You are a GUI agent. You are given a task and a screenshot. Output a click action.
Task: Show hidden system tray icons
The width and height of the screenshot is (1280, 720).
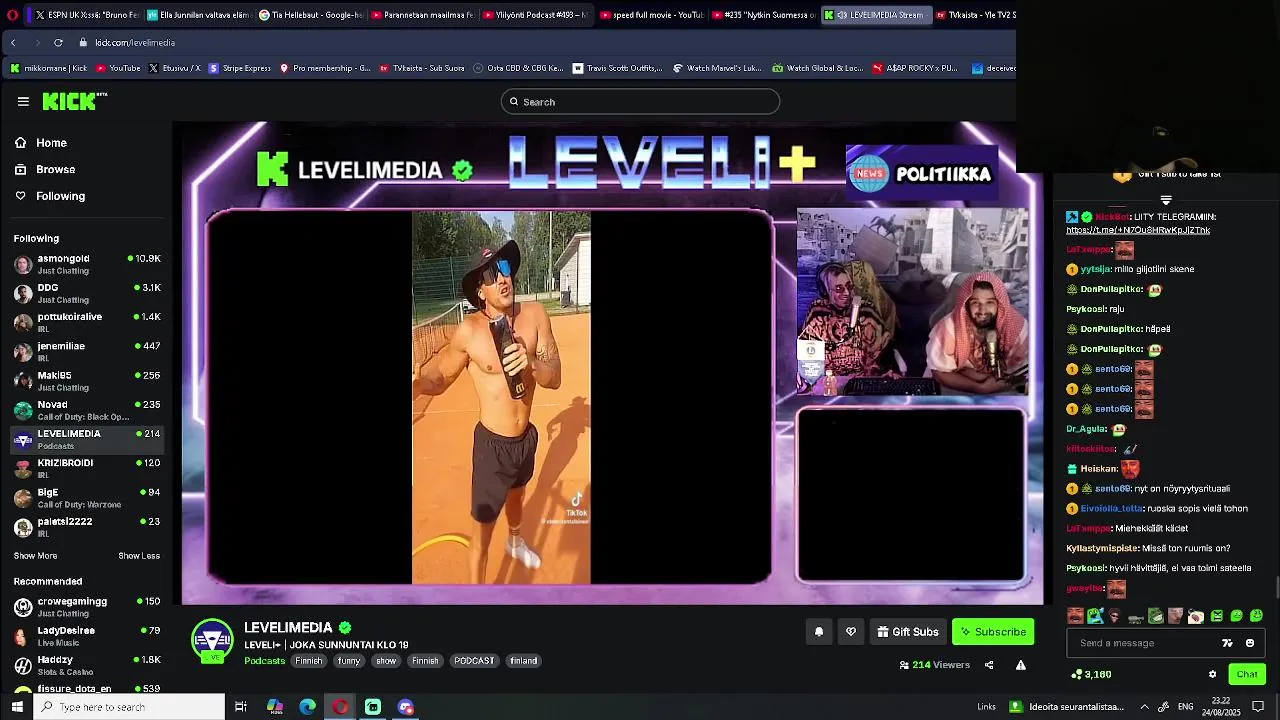[1144, 707]
